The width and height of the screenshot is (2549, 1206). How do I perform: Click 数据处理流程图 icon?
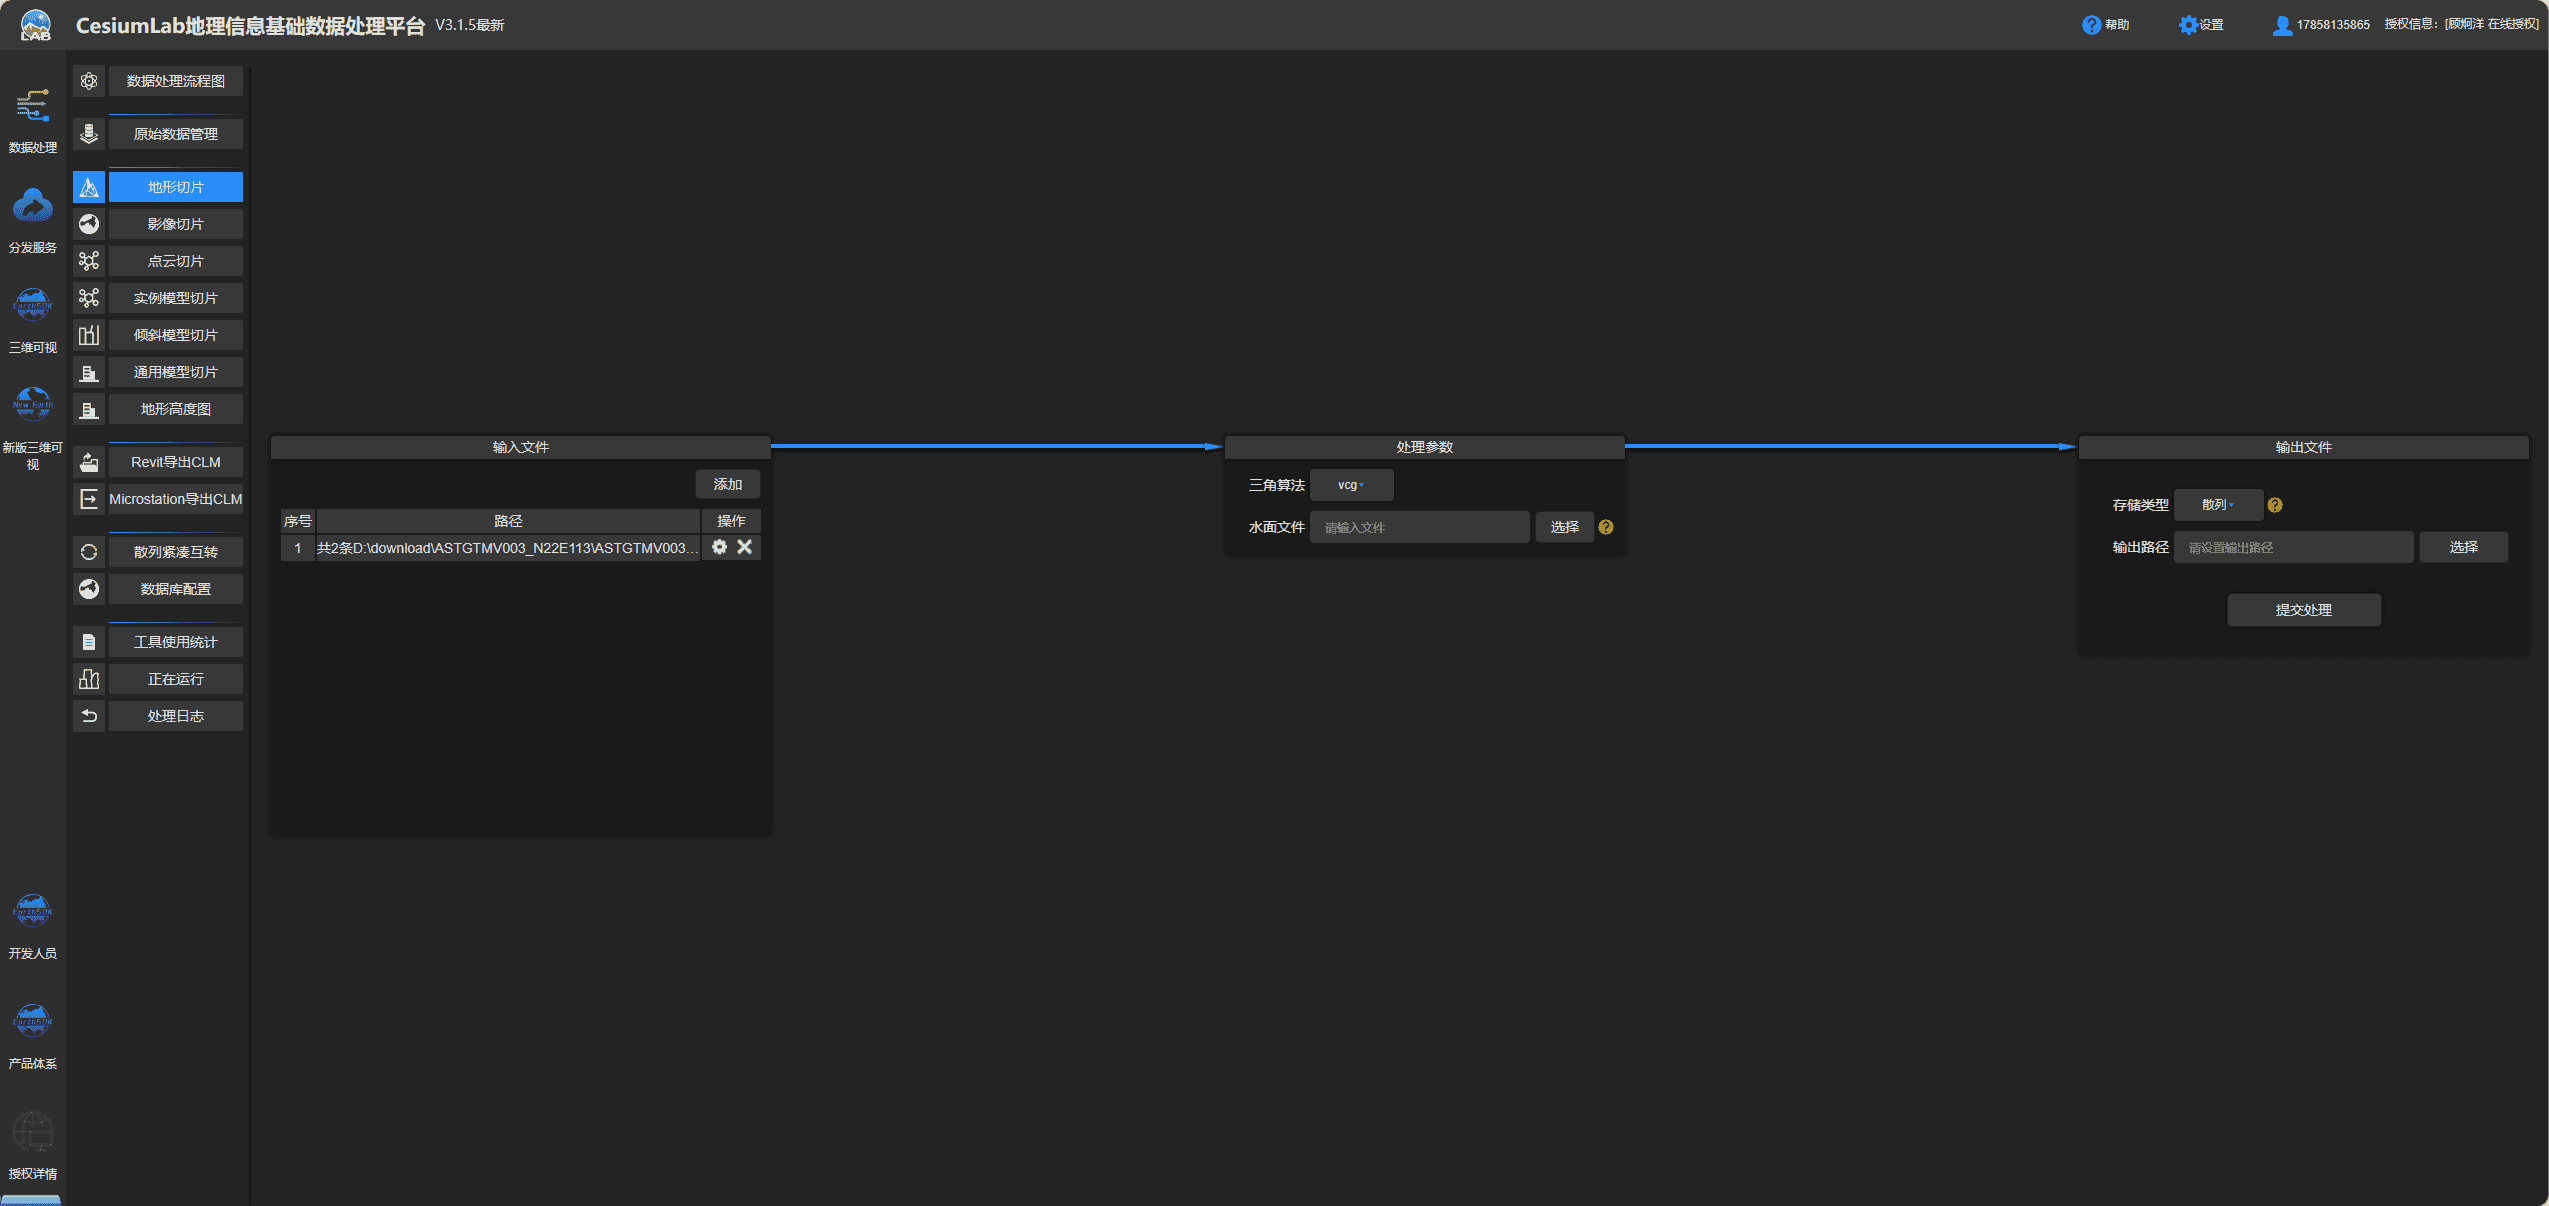click(89, 80)
